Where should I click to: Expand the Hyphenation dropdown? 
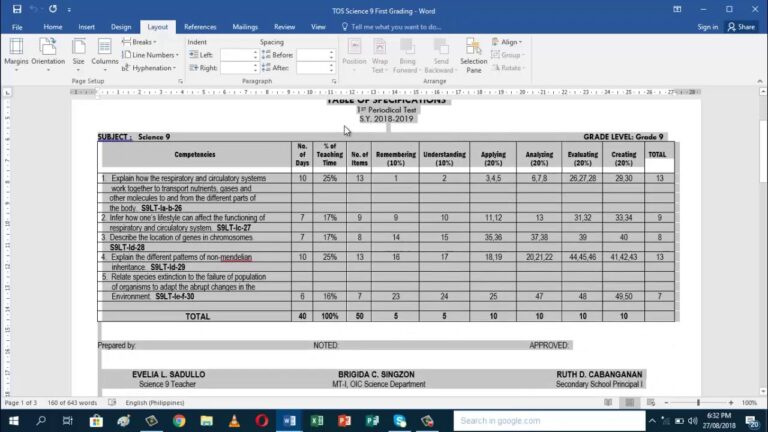tap(151, 68)
